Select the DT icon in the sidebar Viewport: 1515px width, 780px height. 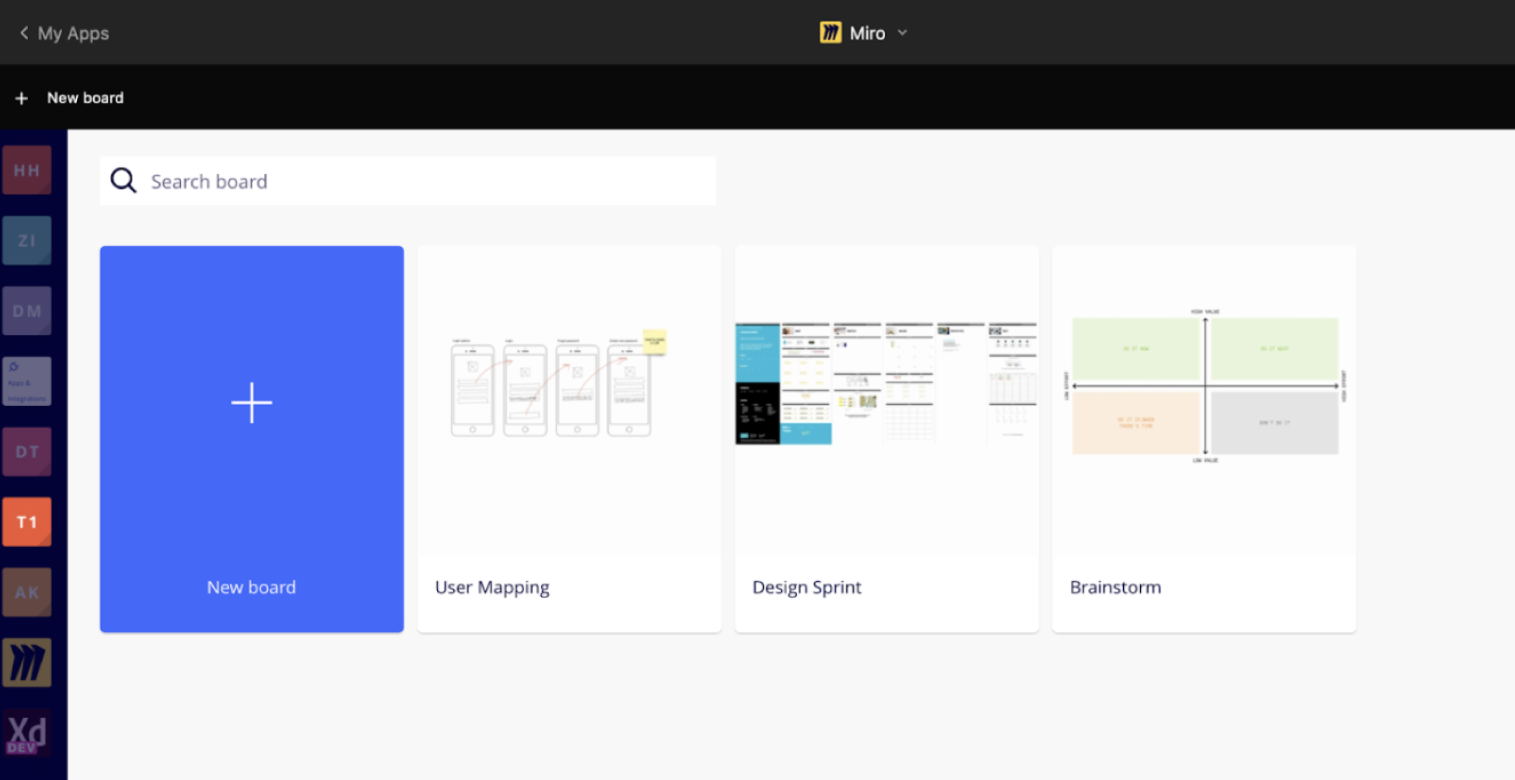[x=26, y=451]
